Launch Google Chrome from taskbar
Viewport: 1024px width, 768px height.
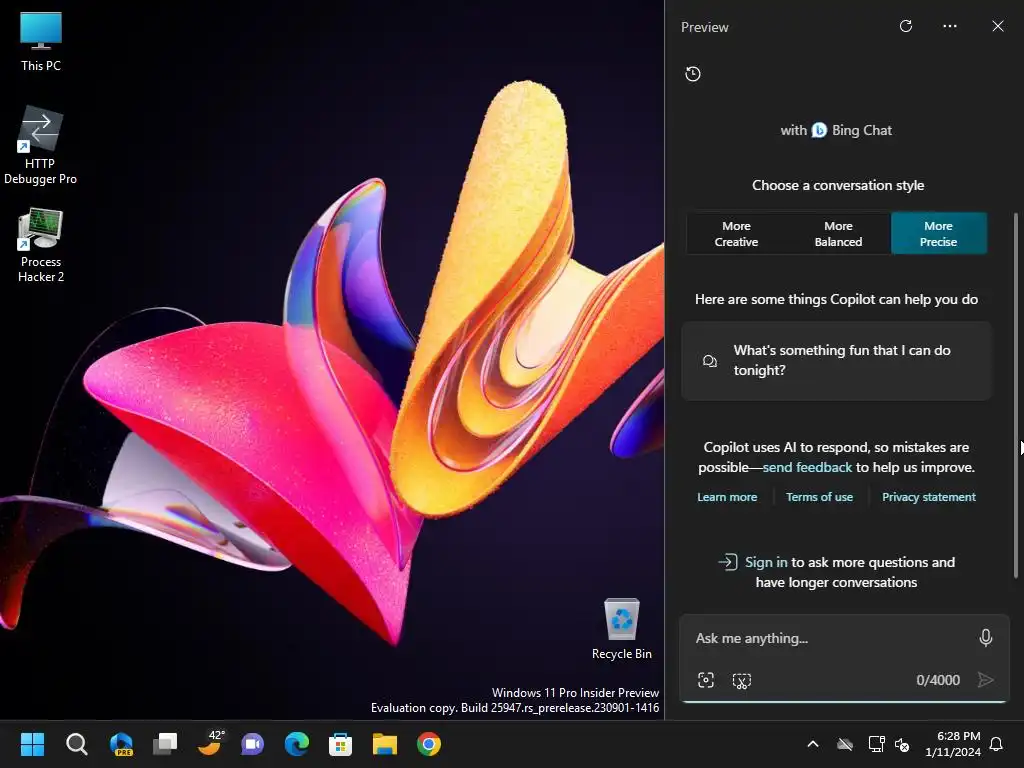(x=429, y=744)
